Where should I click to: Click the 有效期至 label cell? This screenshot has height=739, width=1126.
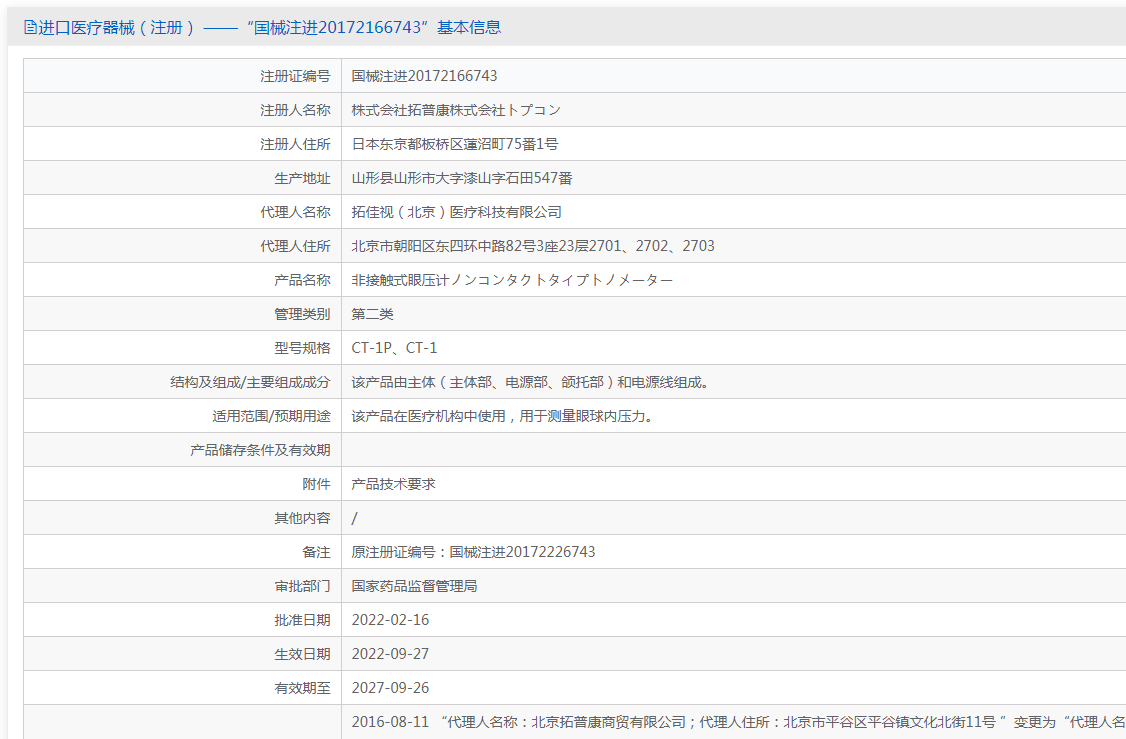pos(182,689)
